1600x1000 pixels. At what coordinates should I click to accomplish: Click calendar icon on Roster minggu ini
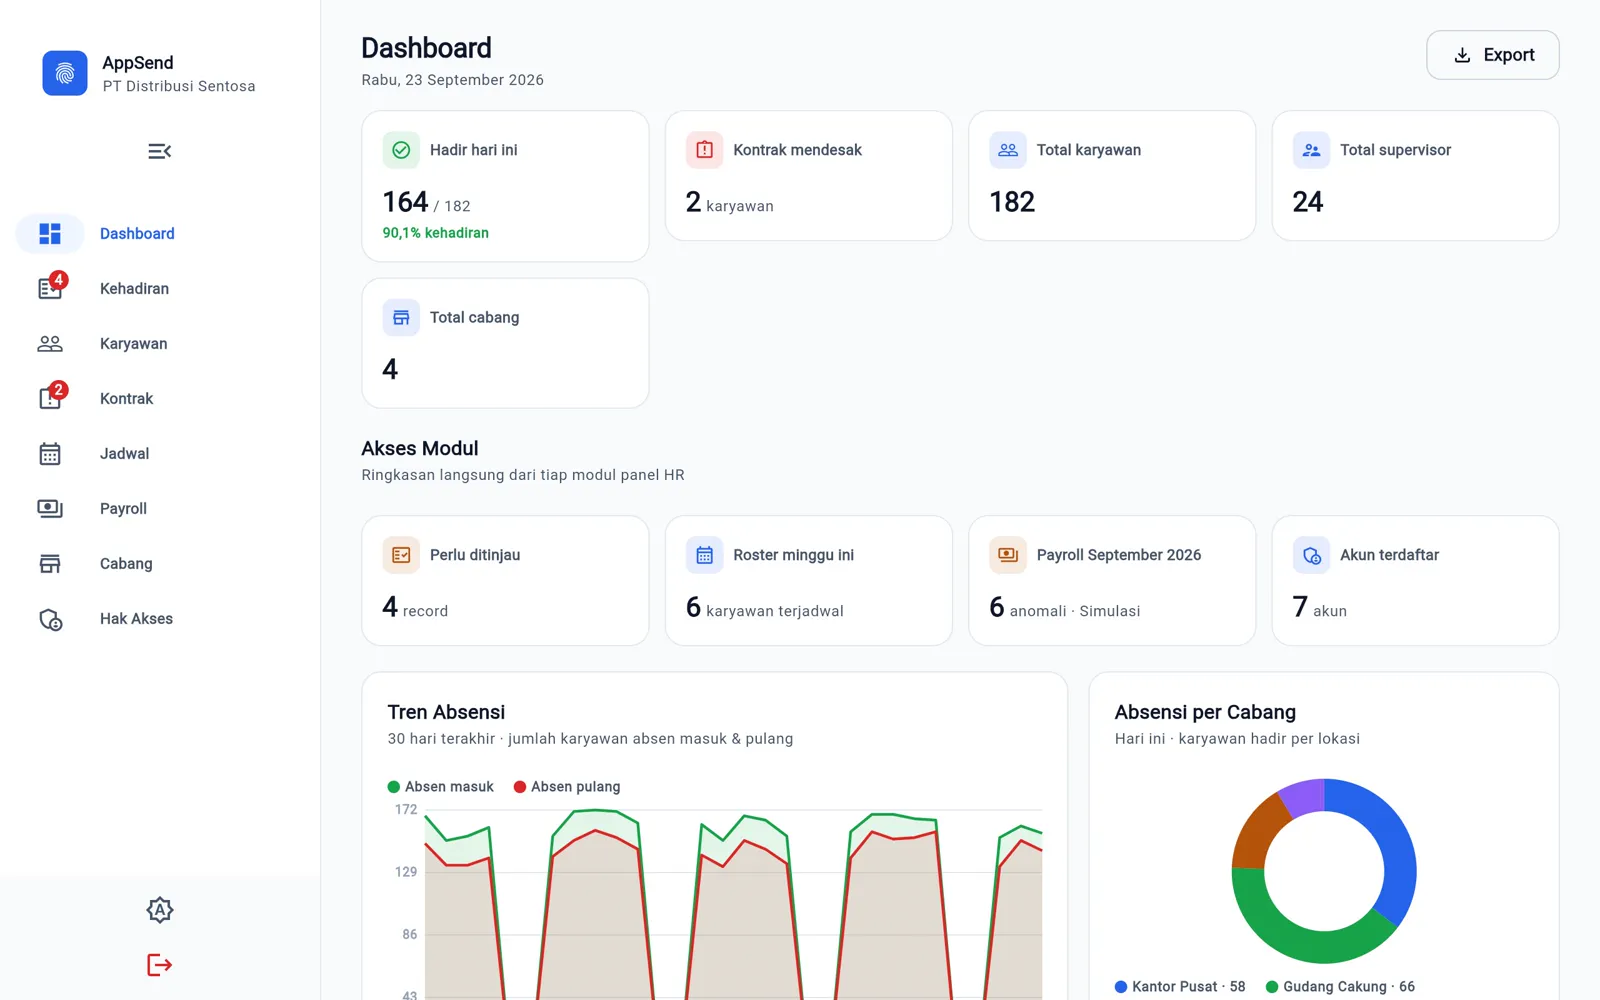point(704,555)
